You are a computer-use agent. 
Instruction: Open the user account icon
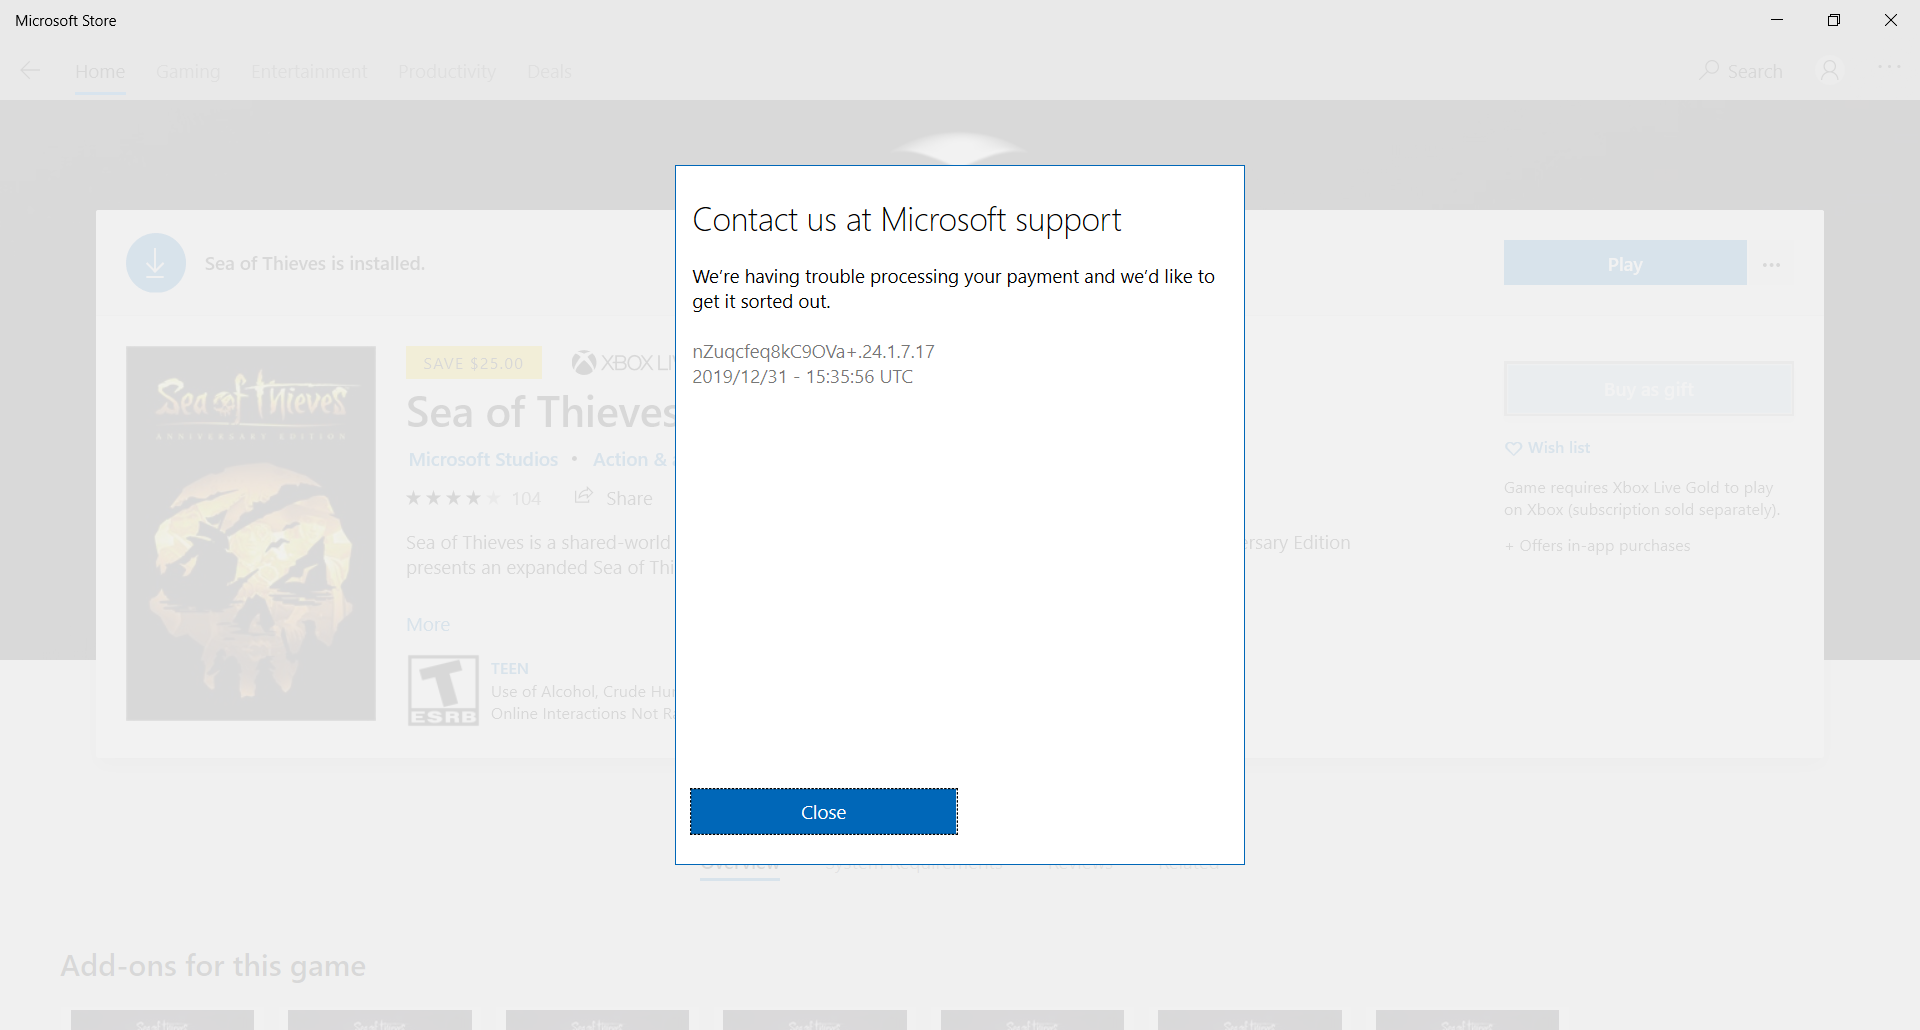1829,70
